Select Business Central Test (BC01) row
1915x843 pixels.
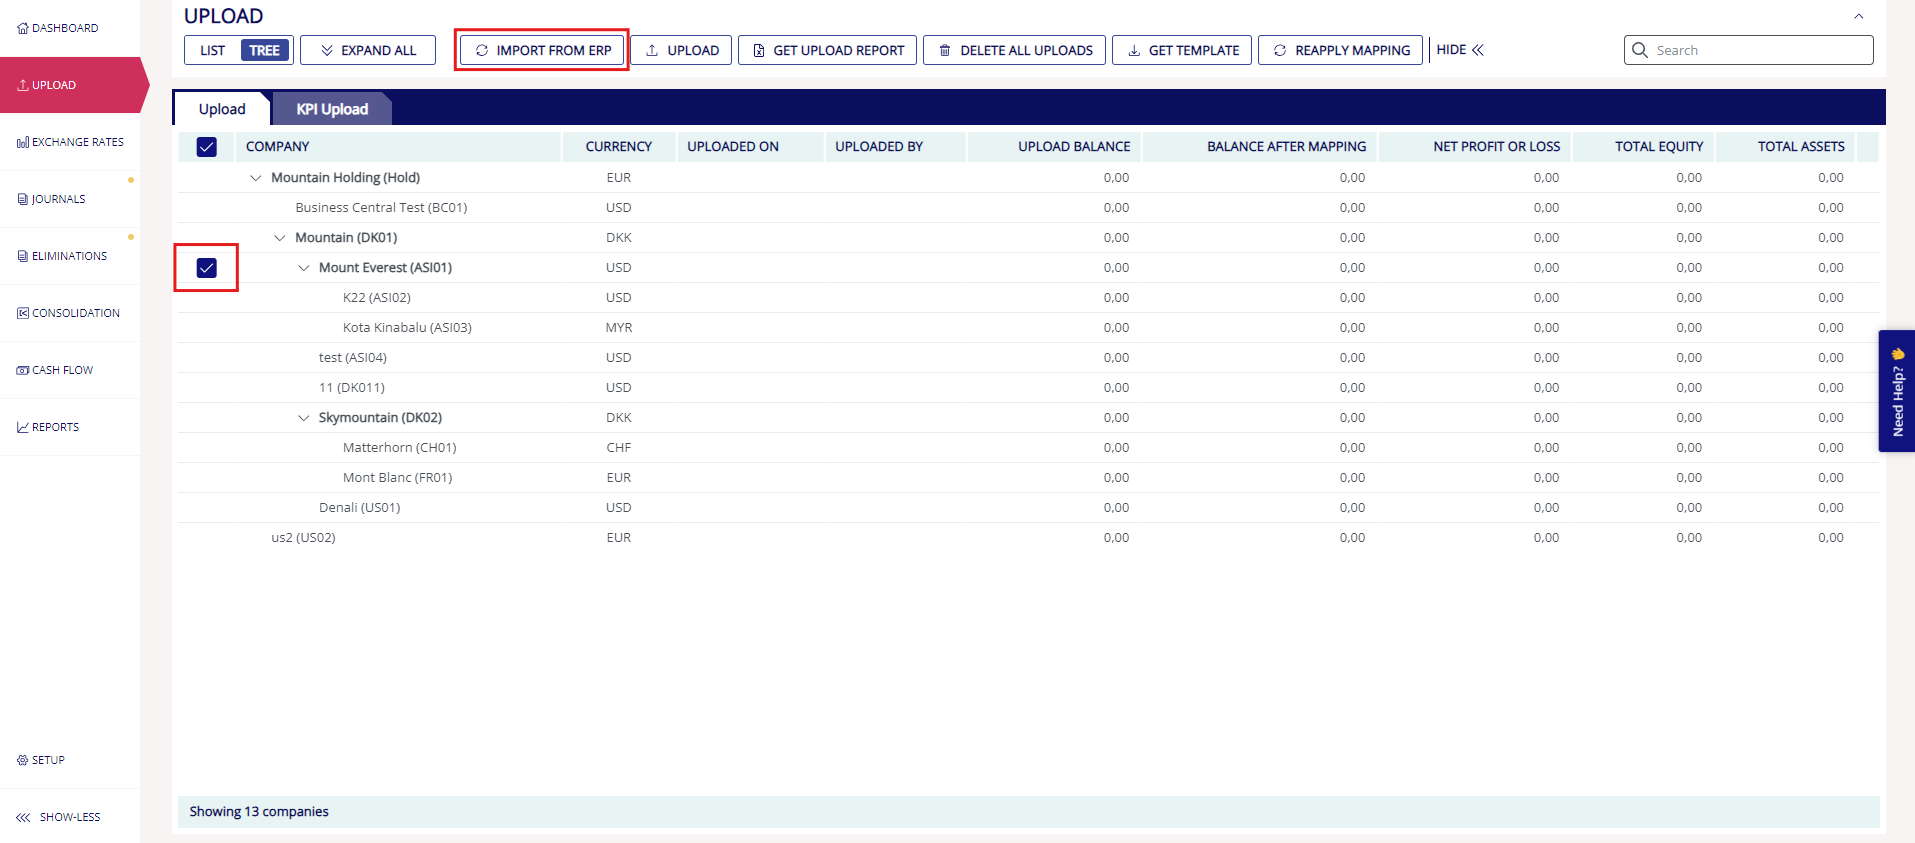point(1028,208)
